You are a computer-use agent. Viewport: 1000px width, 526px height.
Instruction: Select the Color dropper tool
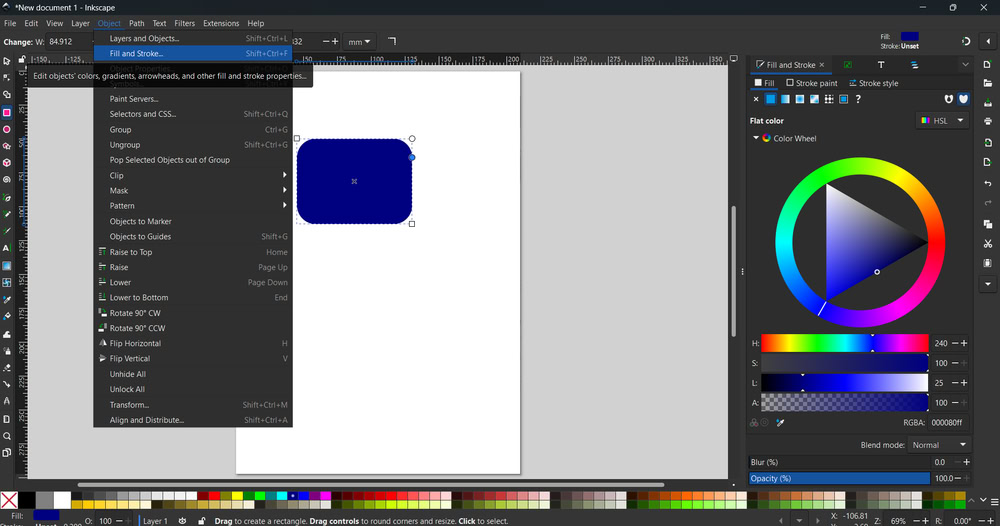pyautogui.click(x=6, y=299)
